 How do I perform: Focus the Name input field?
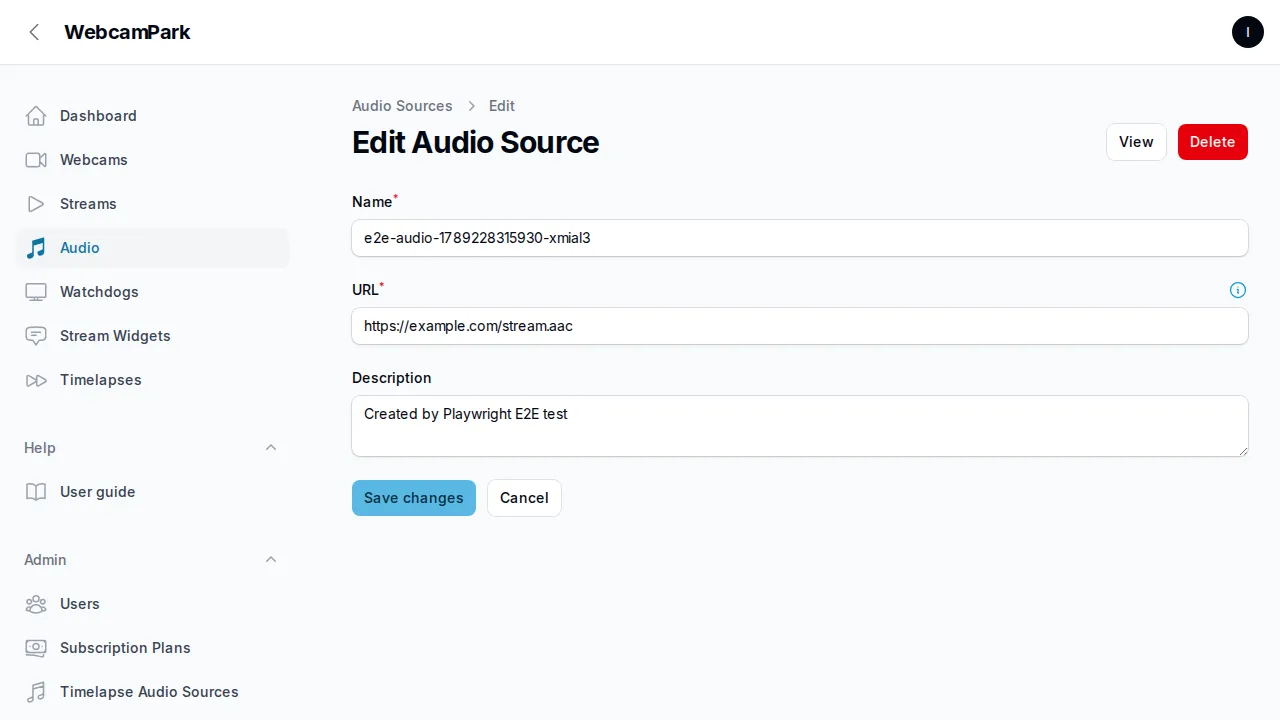(800, 238)
